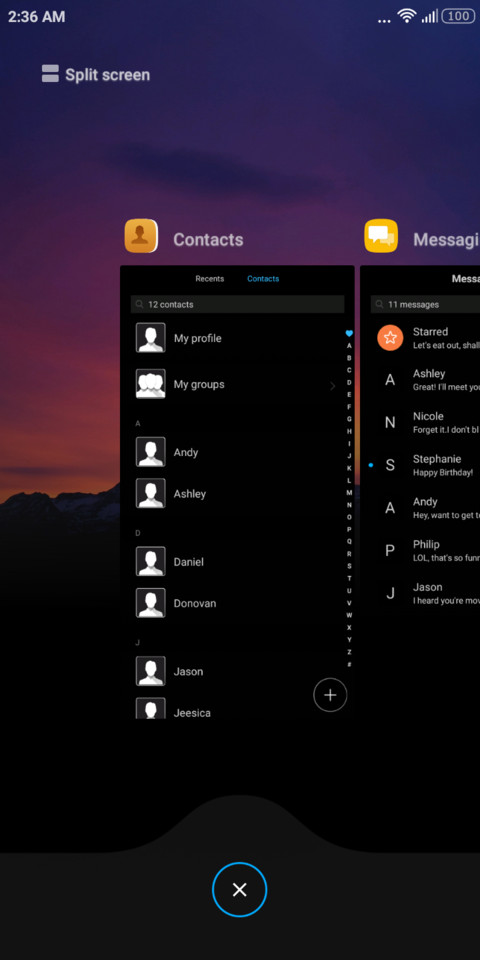Switch to the Recents tab
480x960 pixels.
point(209,279)
